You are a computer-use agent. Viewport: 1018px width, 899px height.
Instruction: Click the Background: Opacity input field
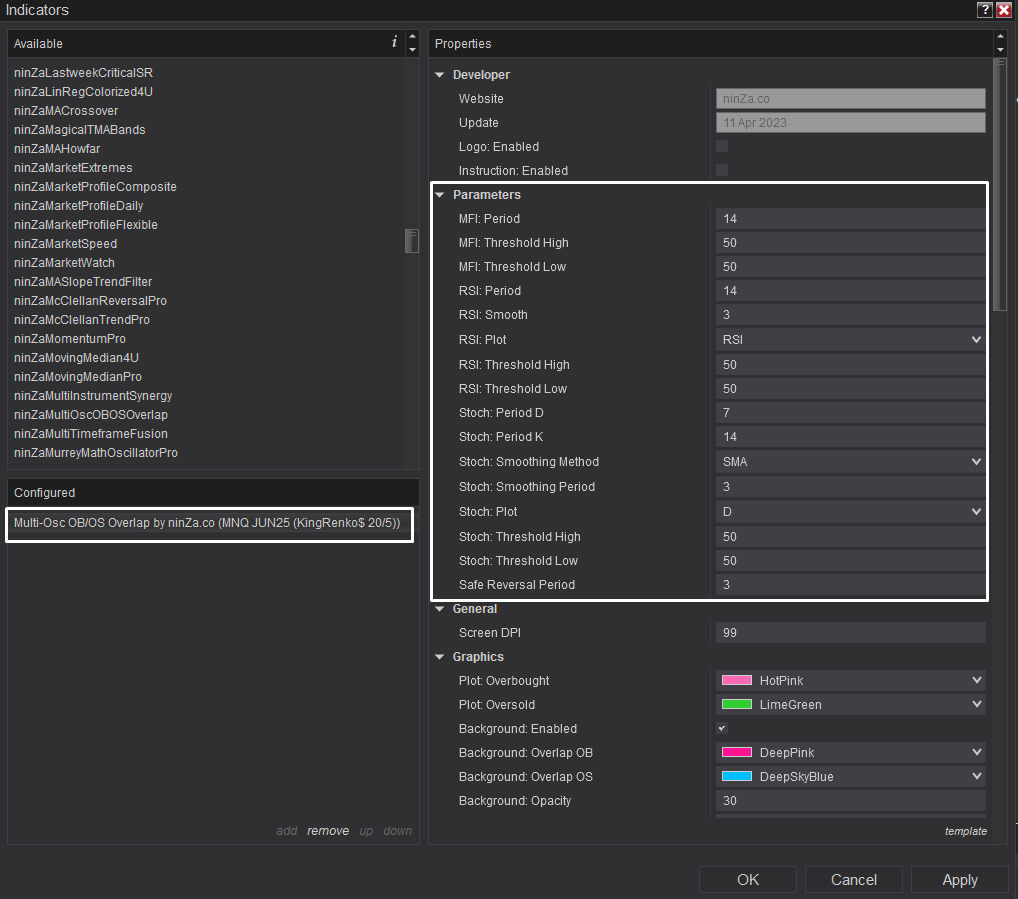pos(850,800)
